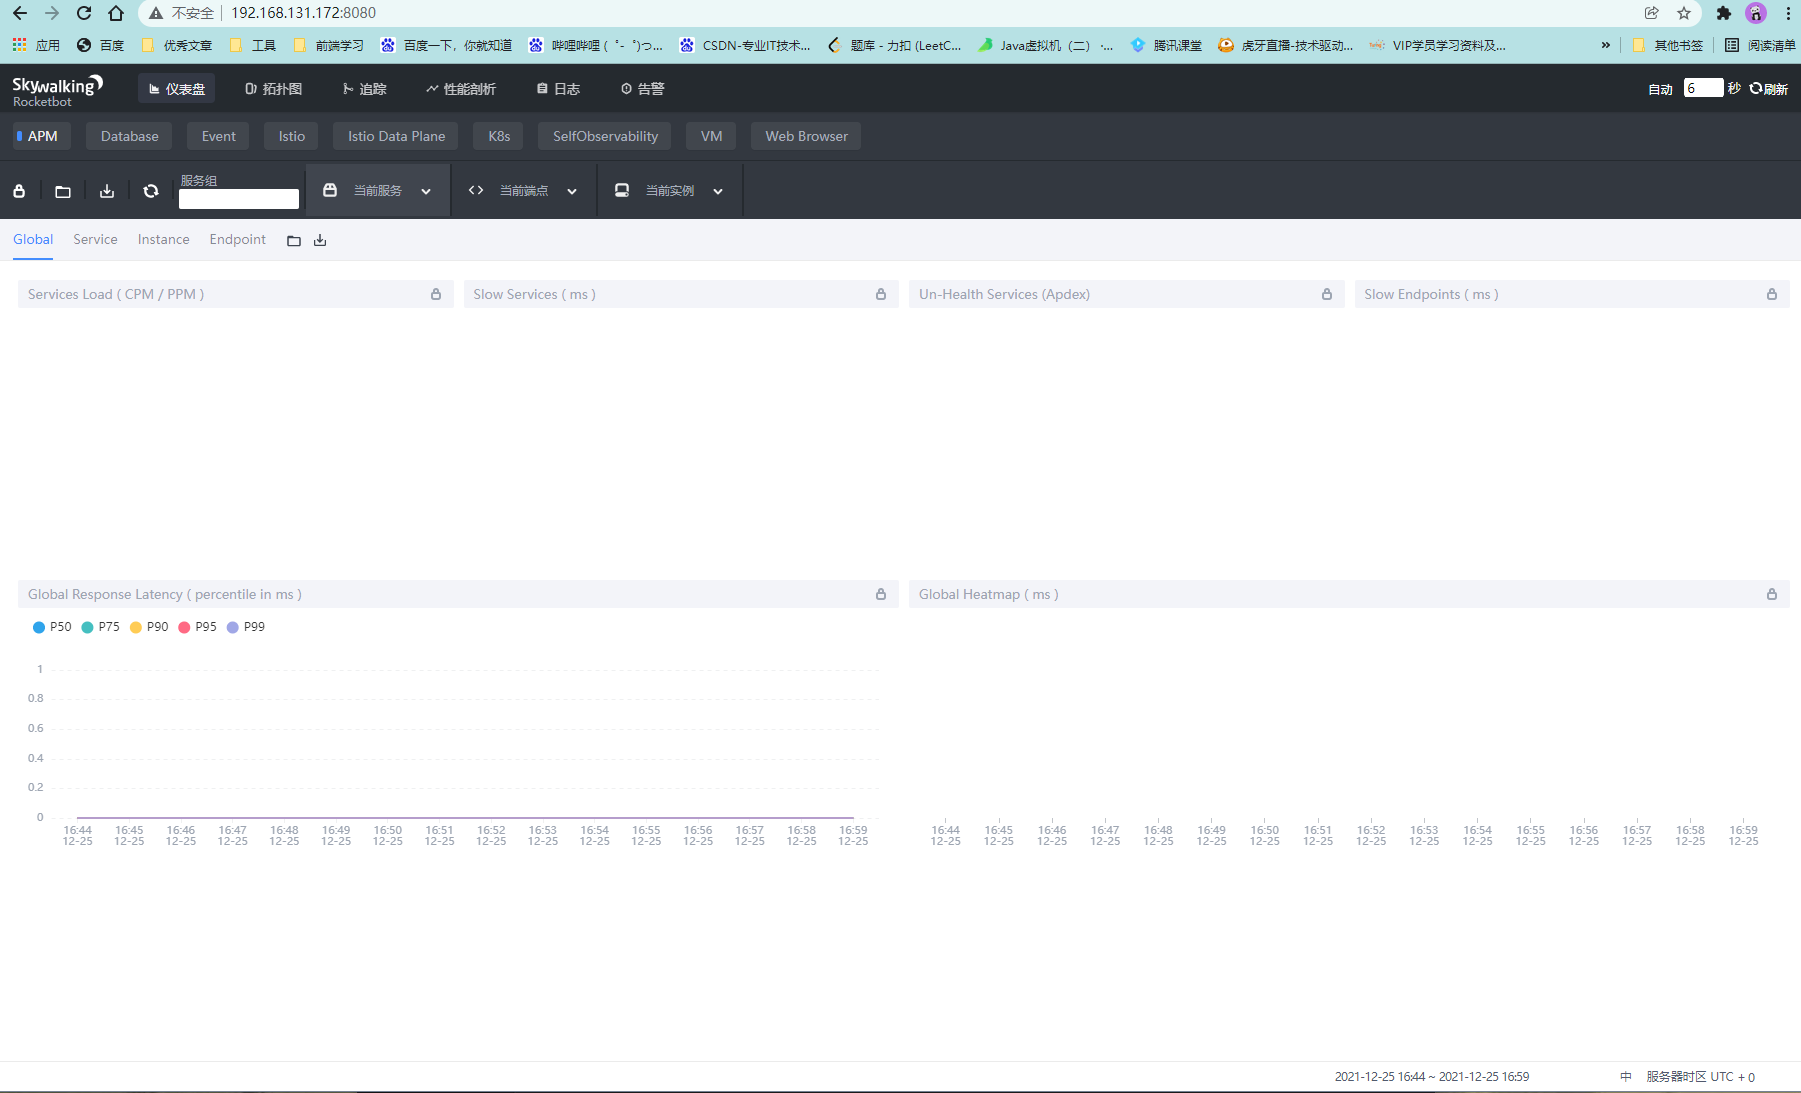Focus the 服务组 service group input
The width and height of the screenshot is (1801, 1093).
point(239,199)
